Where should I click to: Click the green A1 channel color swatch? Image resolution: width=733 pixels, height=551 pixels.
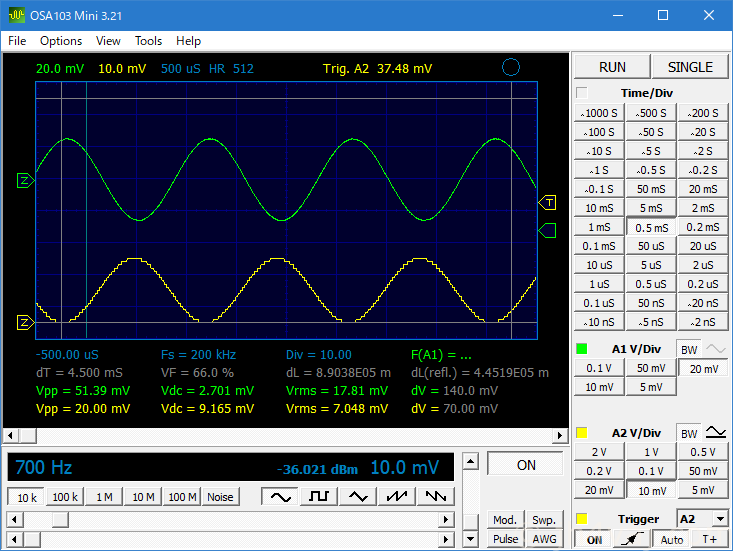point(582,349)
